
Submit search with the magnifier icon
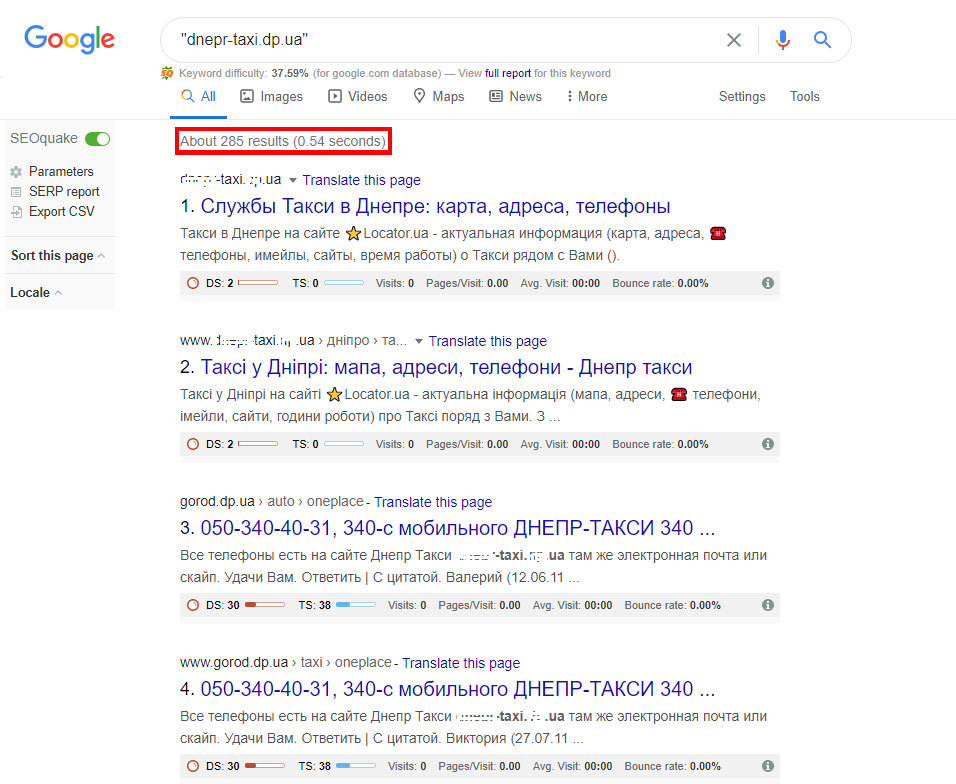(x=822, y=40)
